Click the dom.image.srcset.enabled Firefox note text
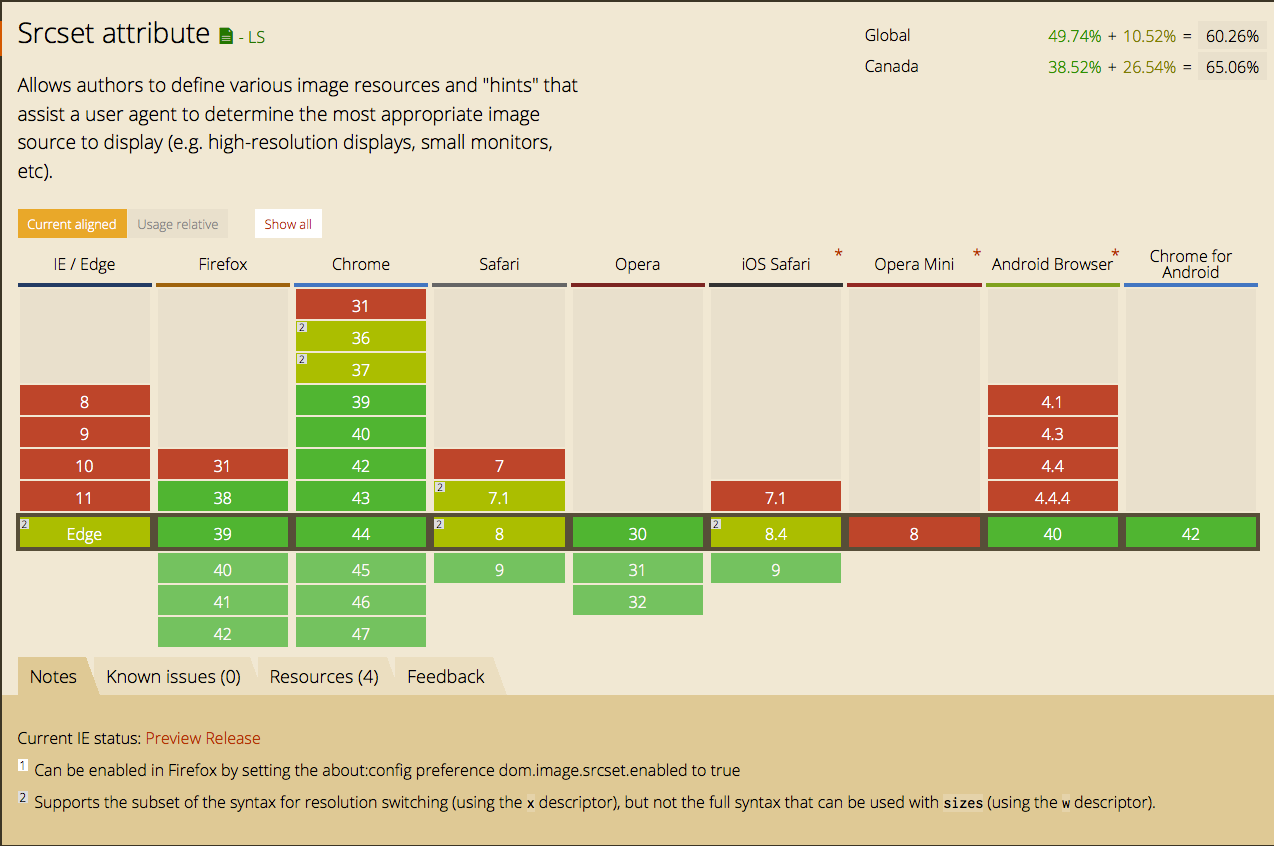 pyautogui.click(x=387, y=770)
